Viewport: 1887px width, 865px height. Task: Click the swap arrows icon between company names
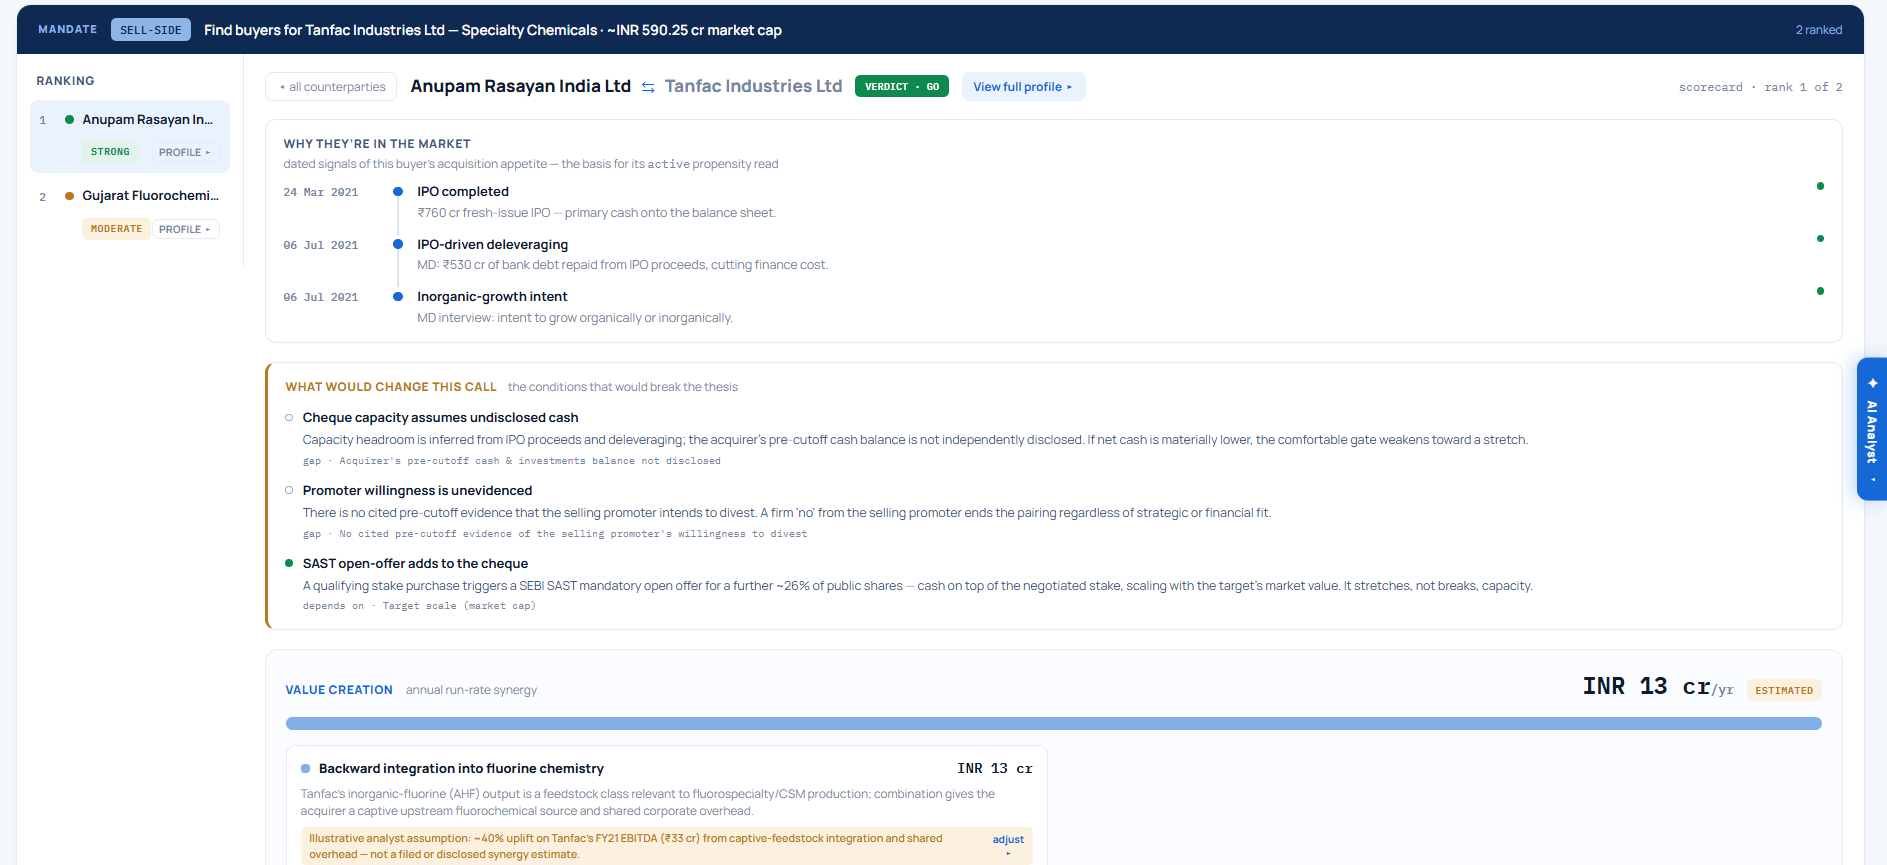(648, 87)
